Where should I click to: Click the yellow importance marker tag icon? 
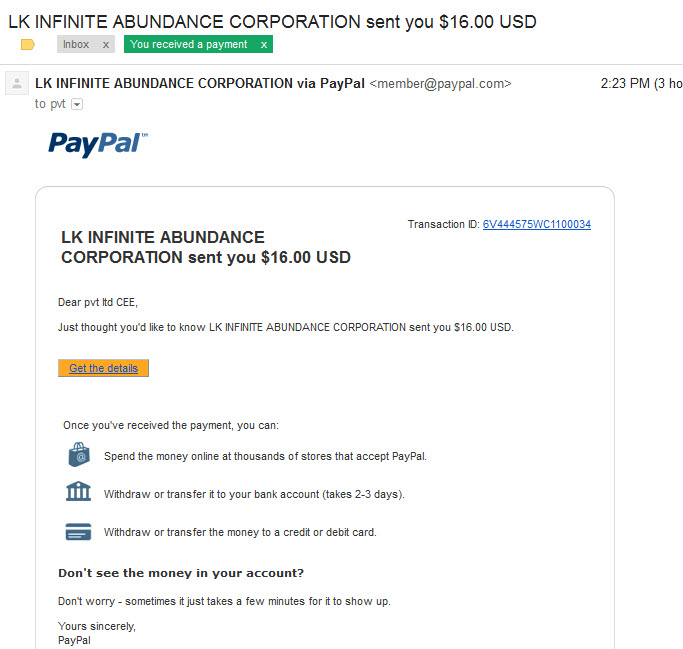point(27,44)
